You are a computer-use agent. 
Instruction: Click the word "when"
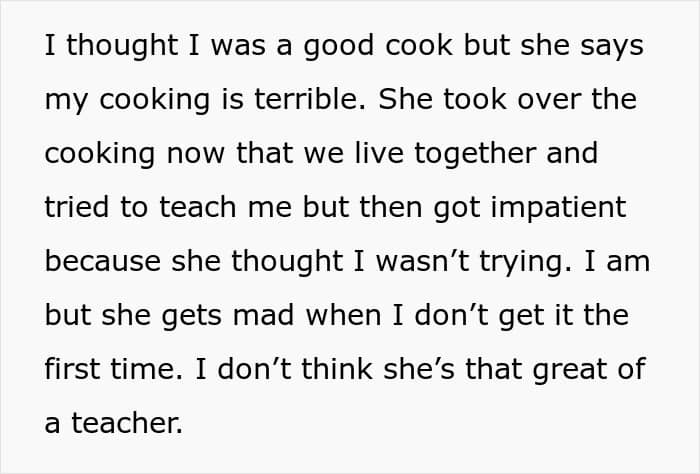pos(343,315)
